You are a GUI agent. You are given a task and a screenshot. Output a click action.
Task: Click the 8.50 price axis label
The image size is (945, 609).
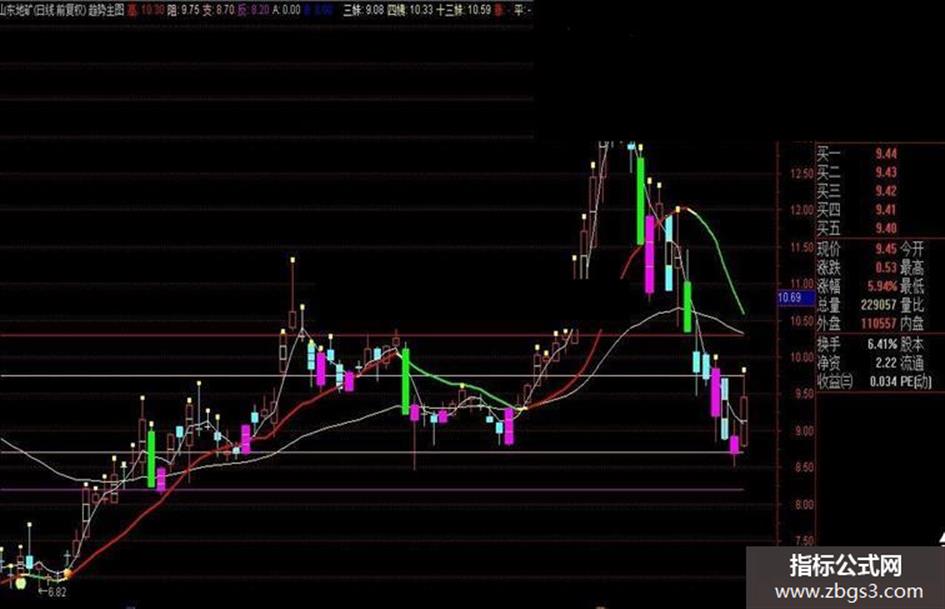(x=805, y=467)
